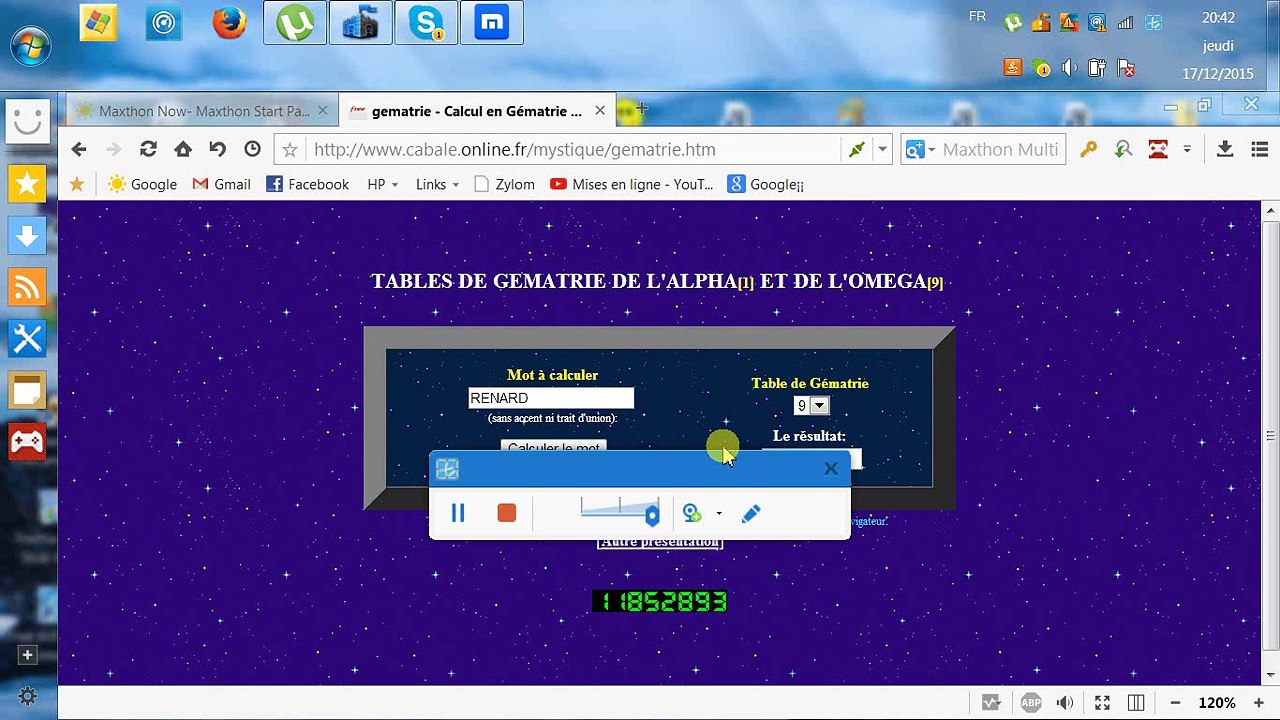Open RSS feed reader in sidebar

27,288
